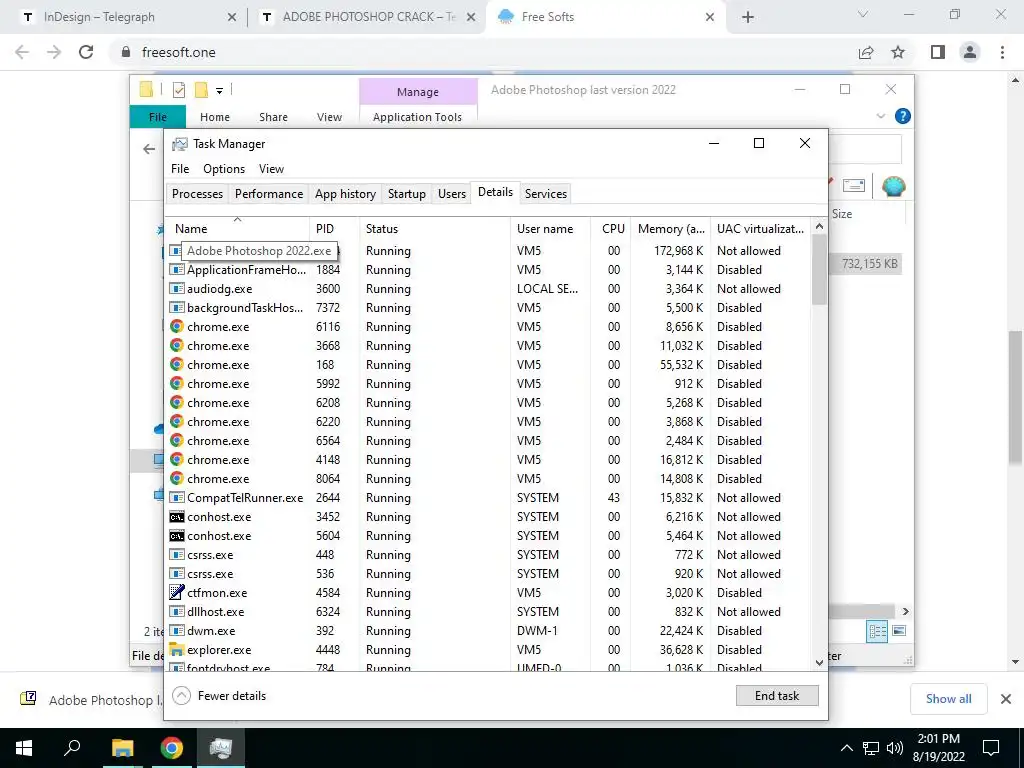Open File Explorer from the taskbar
1024x768 pixels.
(x=122, y=748)
